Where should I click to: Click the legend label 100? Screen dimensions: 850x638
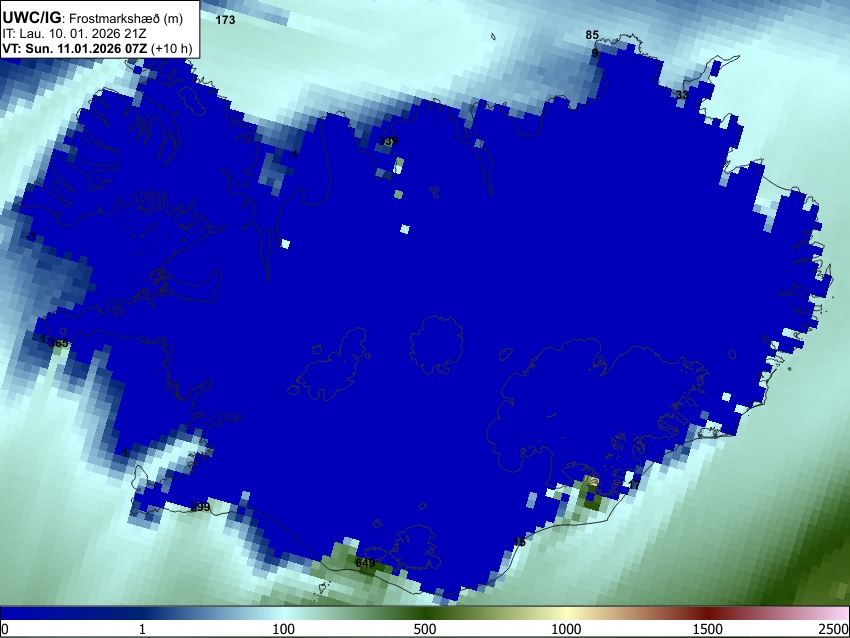tap(284, 629)
